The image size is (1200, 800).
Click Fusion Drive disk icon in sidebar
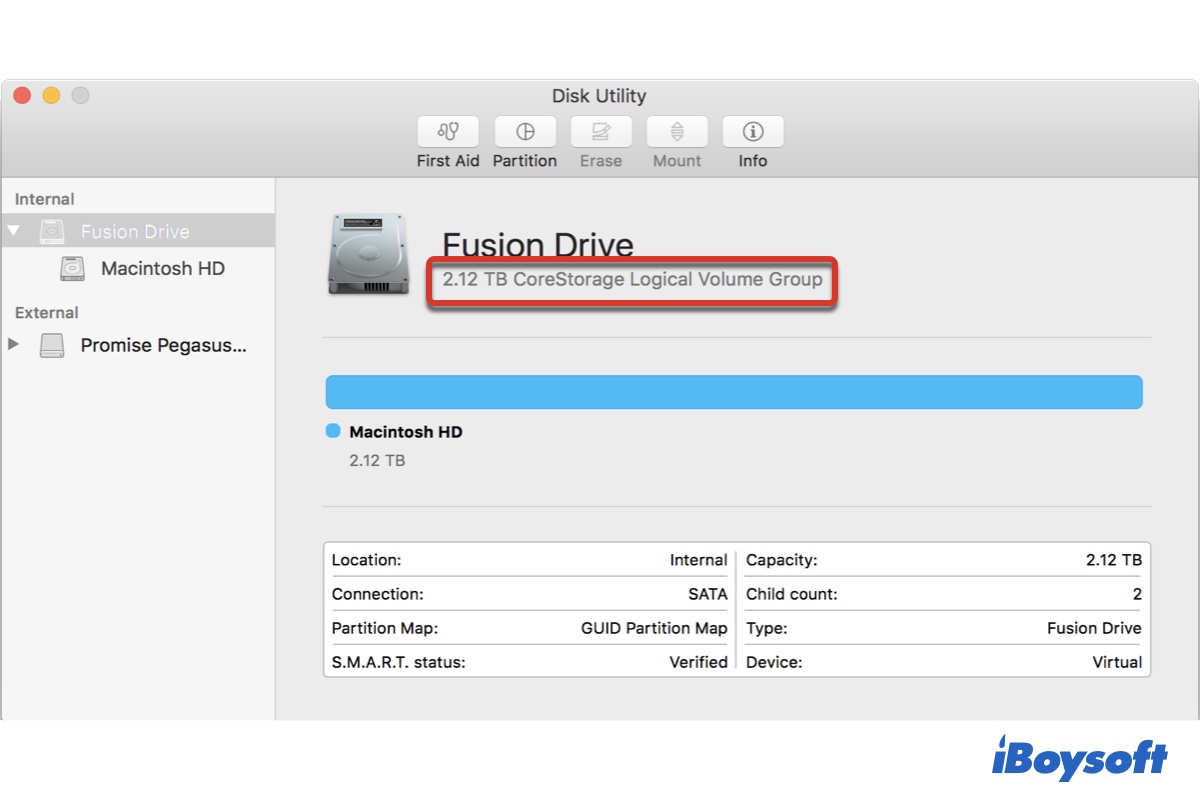tap(53, 232)
